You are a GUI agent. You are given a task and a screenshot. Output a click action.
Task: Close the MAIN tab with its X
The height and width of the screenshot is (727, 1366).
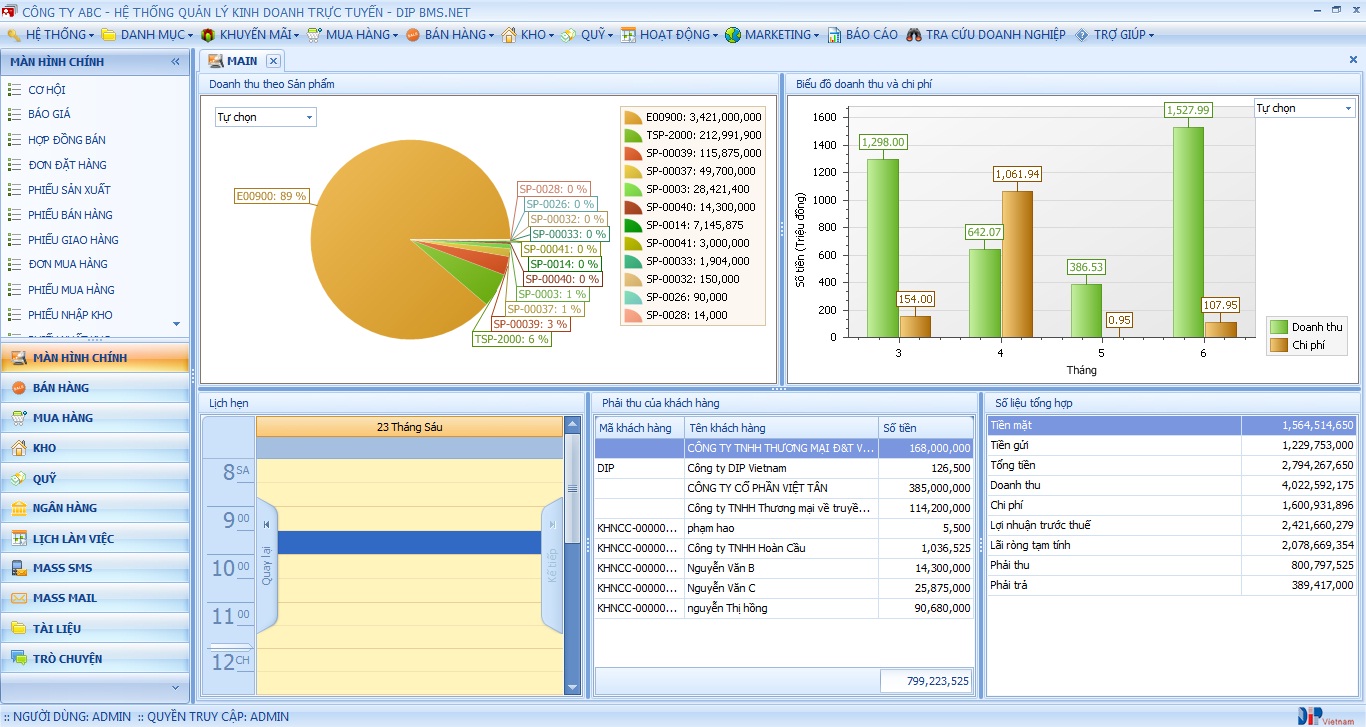point(273,61)
